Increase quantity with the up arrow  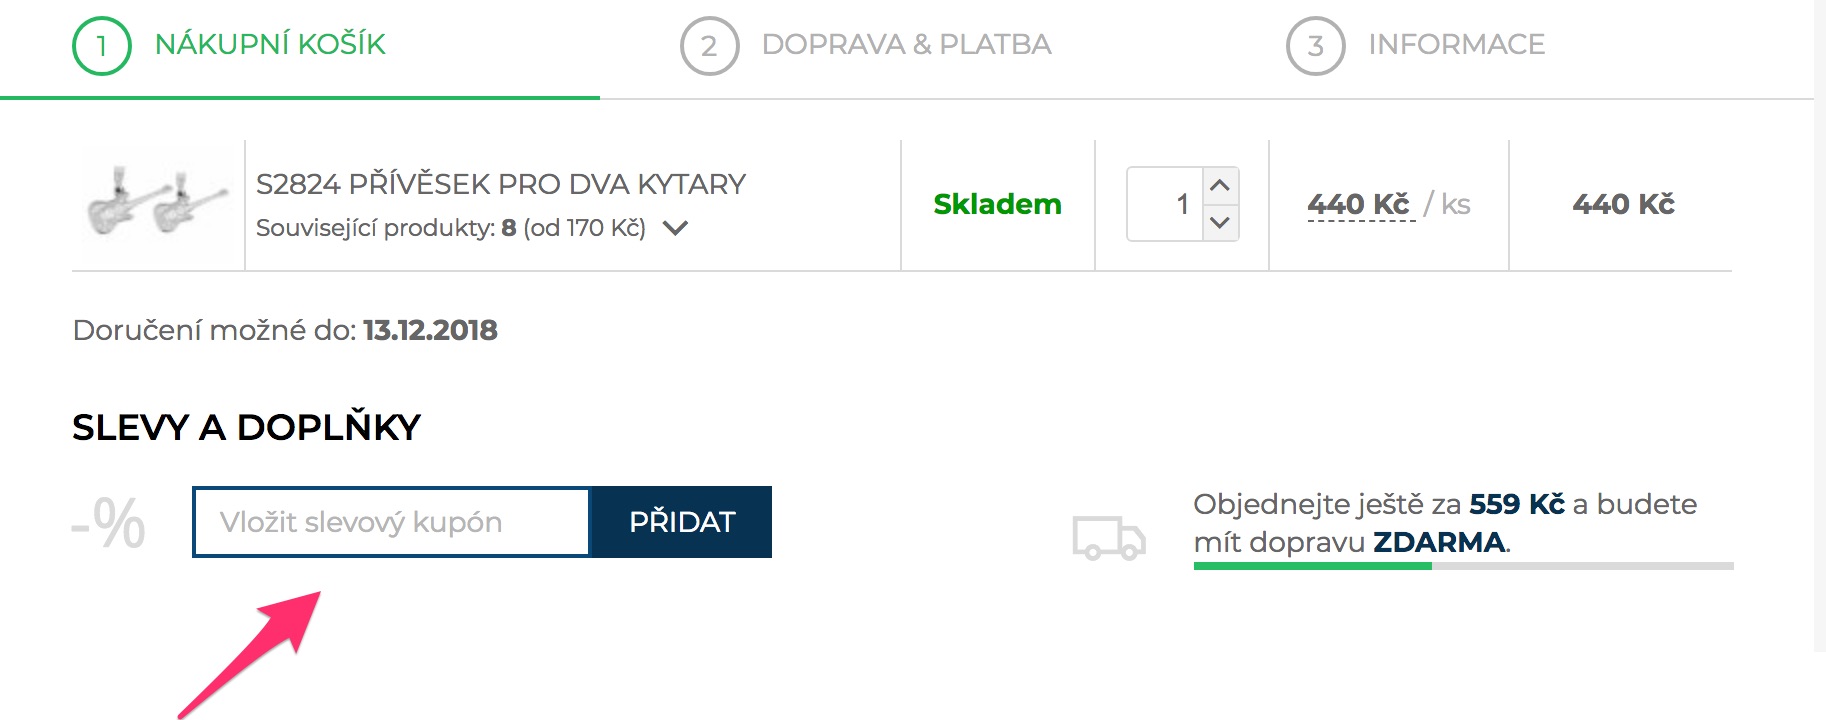pos(1220,186)
